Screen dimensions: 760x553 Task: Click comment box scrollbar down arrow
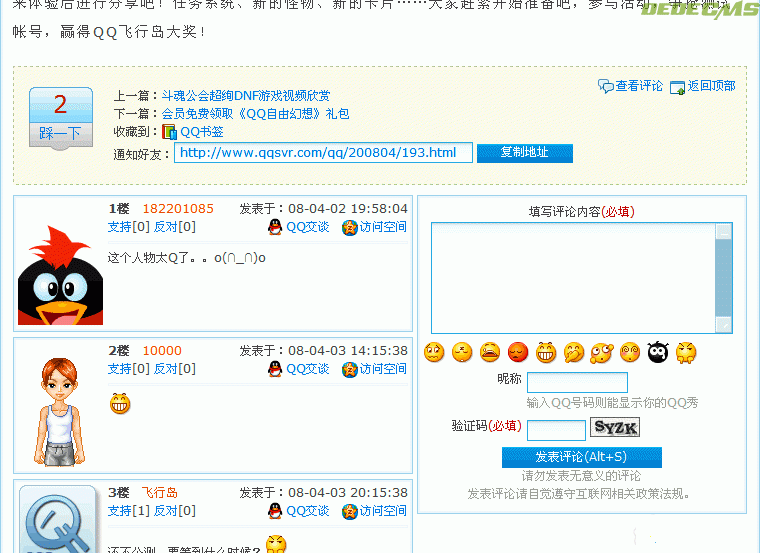tap(724, 324)
